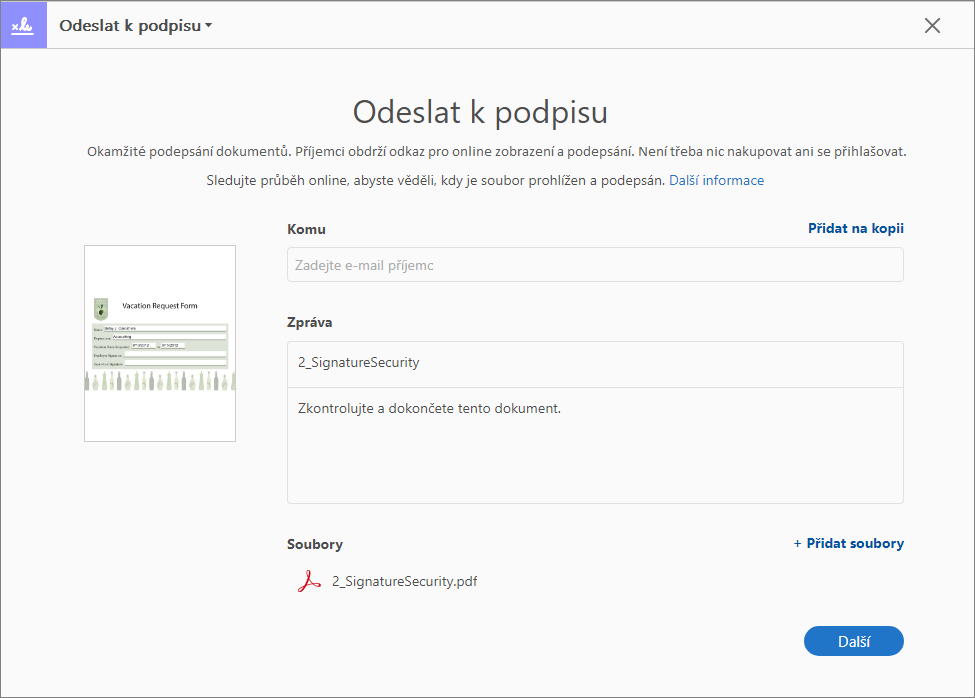Viewport: 975px width, 698px height.
Task: Open the Další informace link
Action: coord(716,181)
